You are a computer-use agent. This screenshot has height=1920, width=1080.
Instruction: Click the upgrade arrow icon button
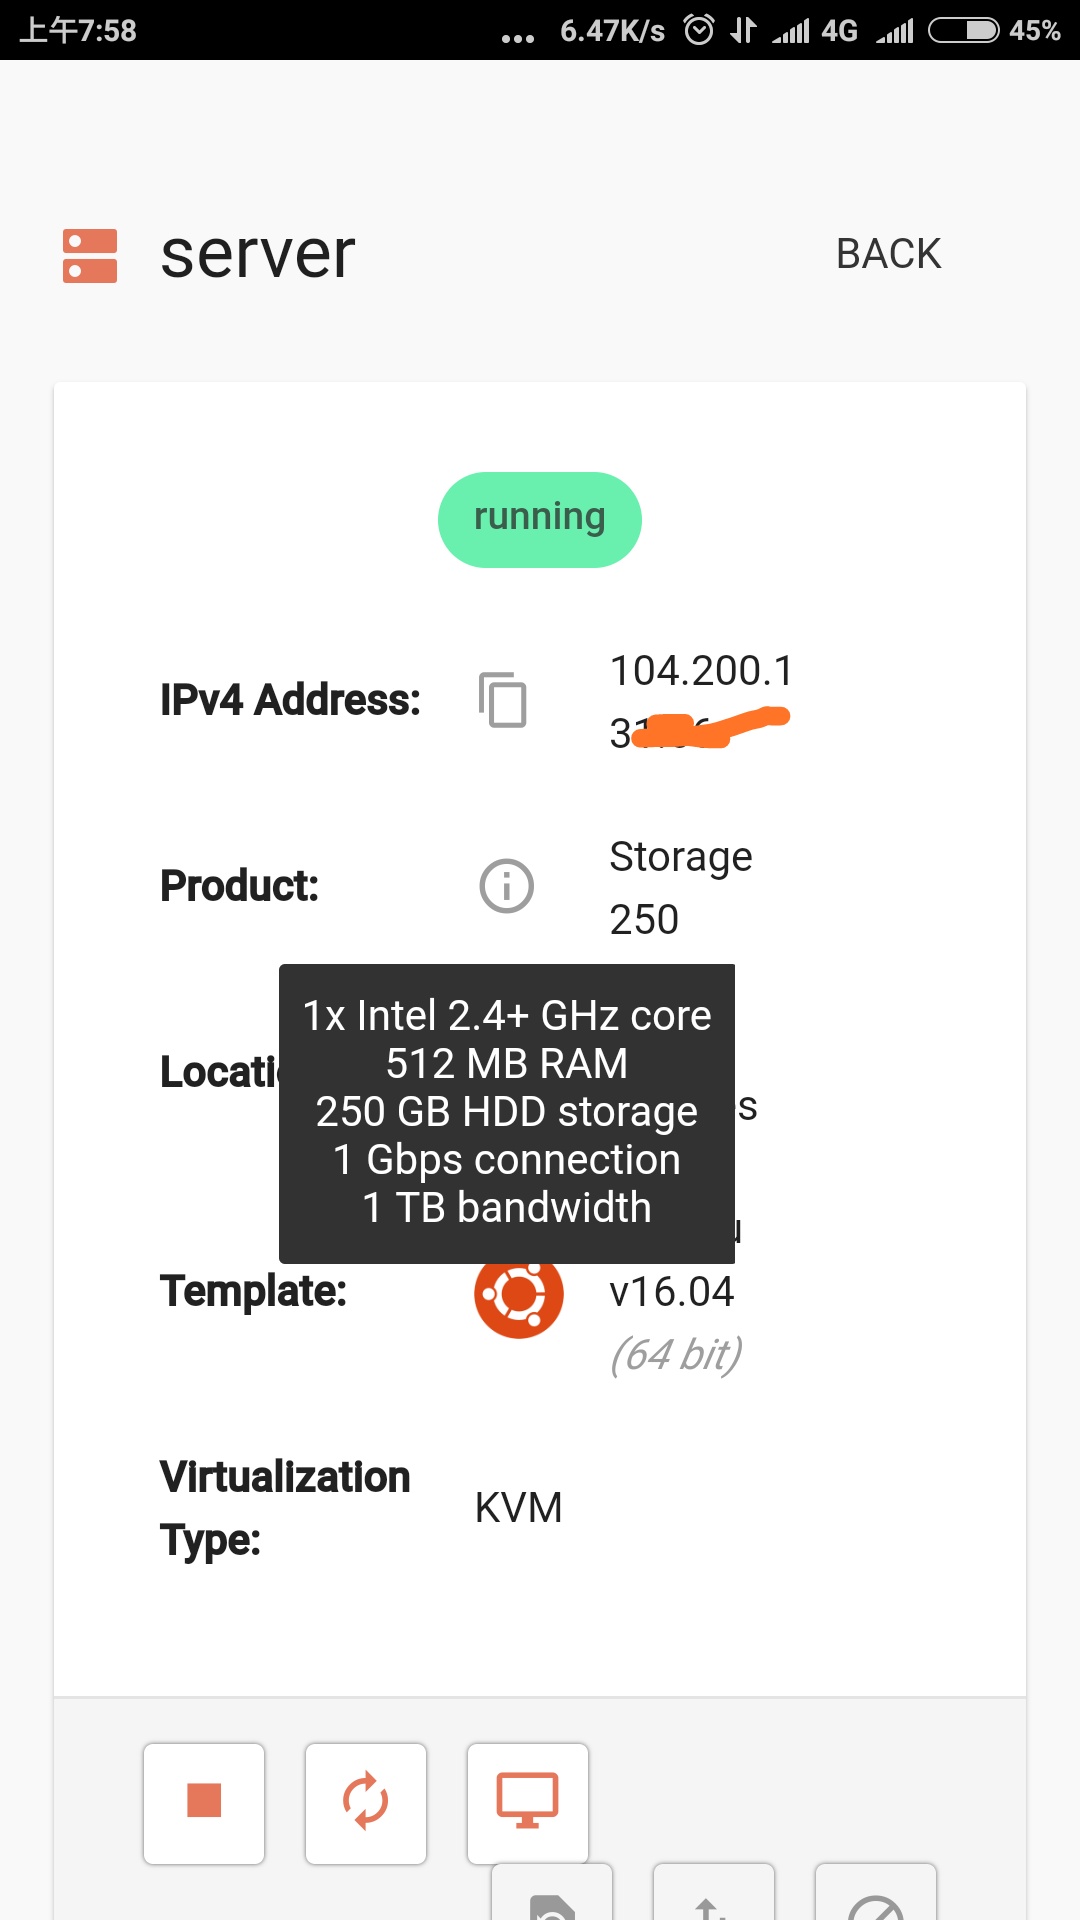coord(713,1897)
